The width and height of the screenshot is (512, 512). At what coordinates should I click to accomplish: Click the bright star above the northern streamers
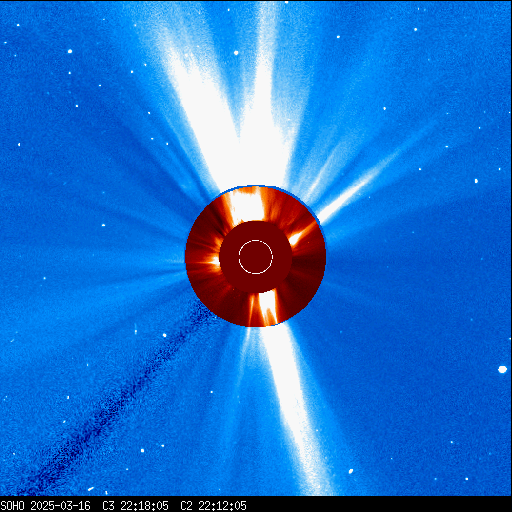tap(236, 53)
